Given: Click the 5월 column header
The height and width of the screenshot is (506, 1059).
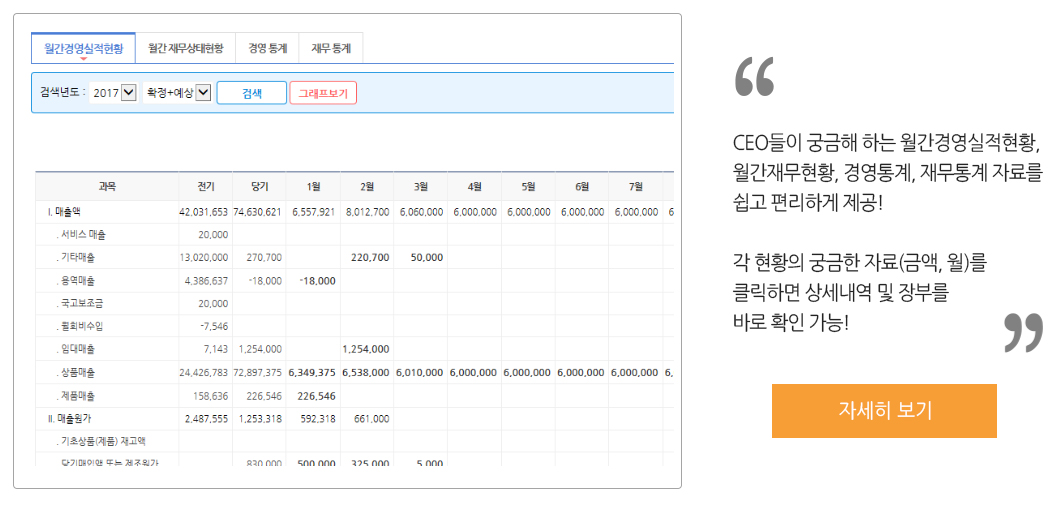Looking at the screenshot, I should 529,186.
